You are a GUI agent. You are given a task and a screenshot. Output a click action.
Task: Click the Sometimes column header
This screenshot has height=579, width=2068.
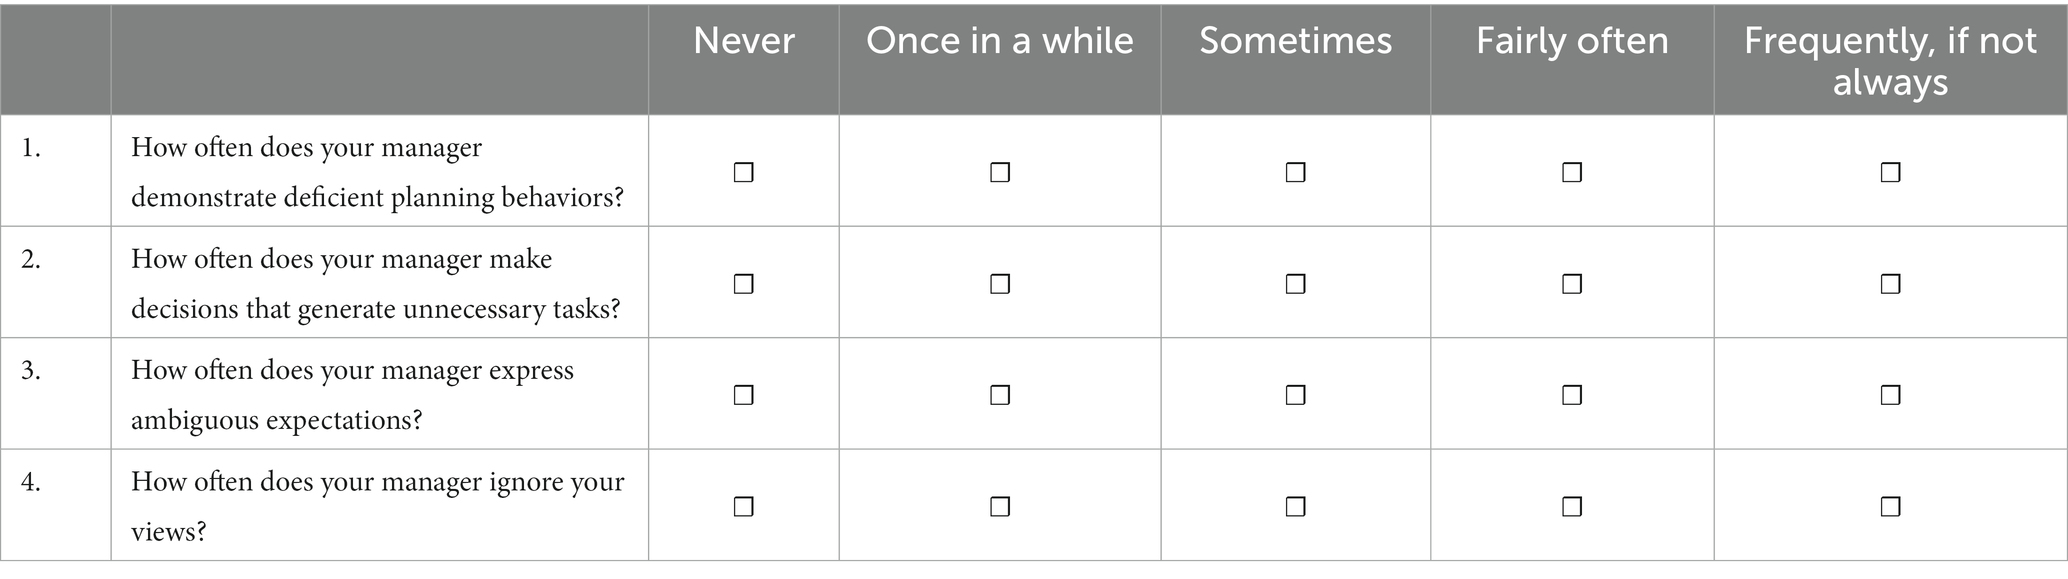(x=1295, y=41)
